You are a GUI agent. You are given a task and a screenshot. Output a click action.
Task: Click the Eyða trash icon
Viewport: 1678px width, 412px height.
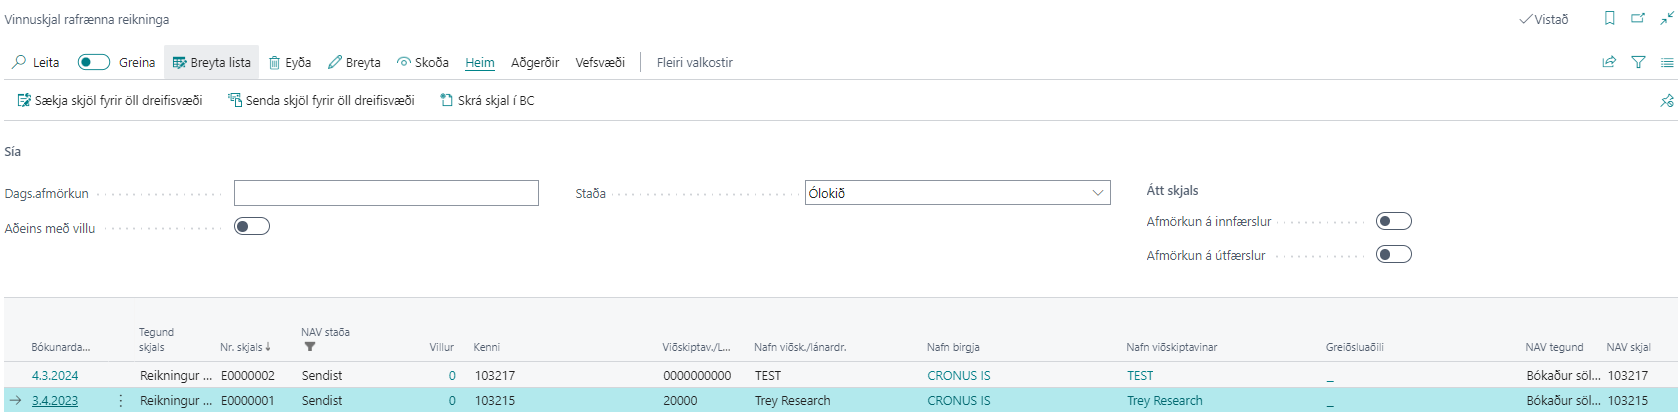click(275, 62)
